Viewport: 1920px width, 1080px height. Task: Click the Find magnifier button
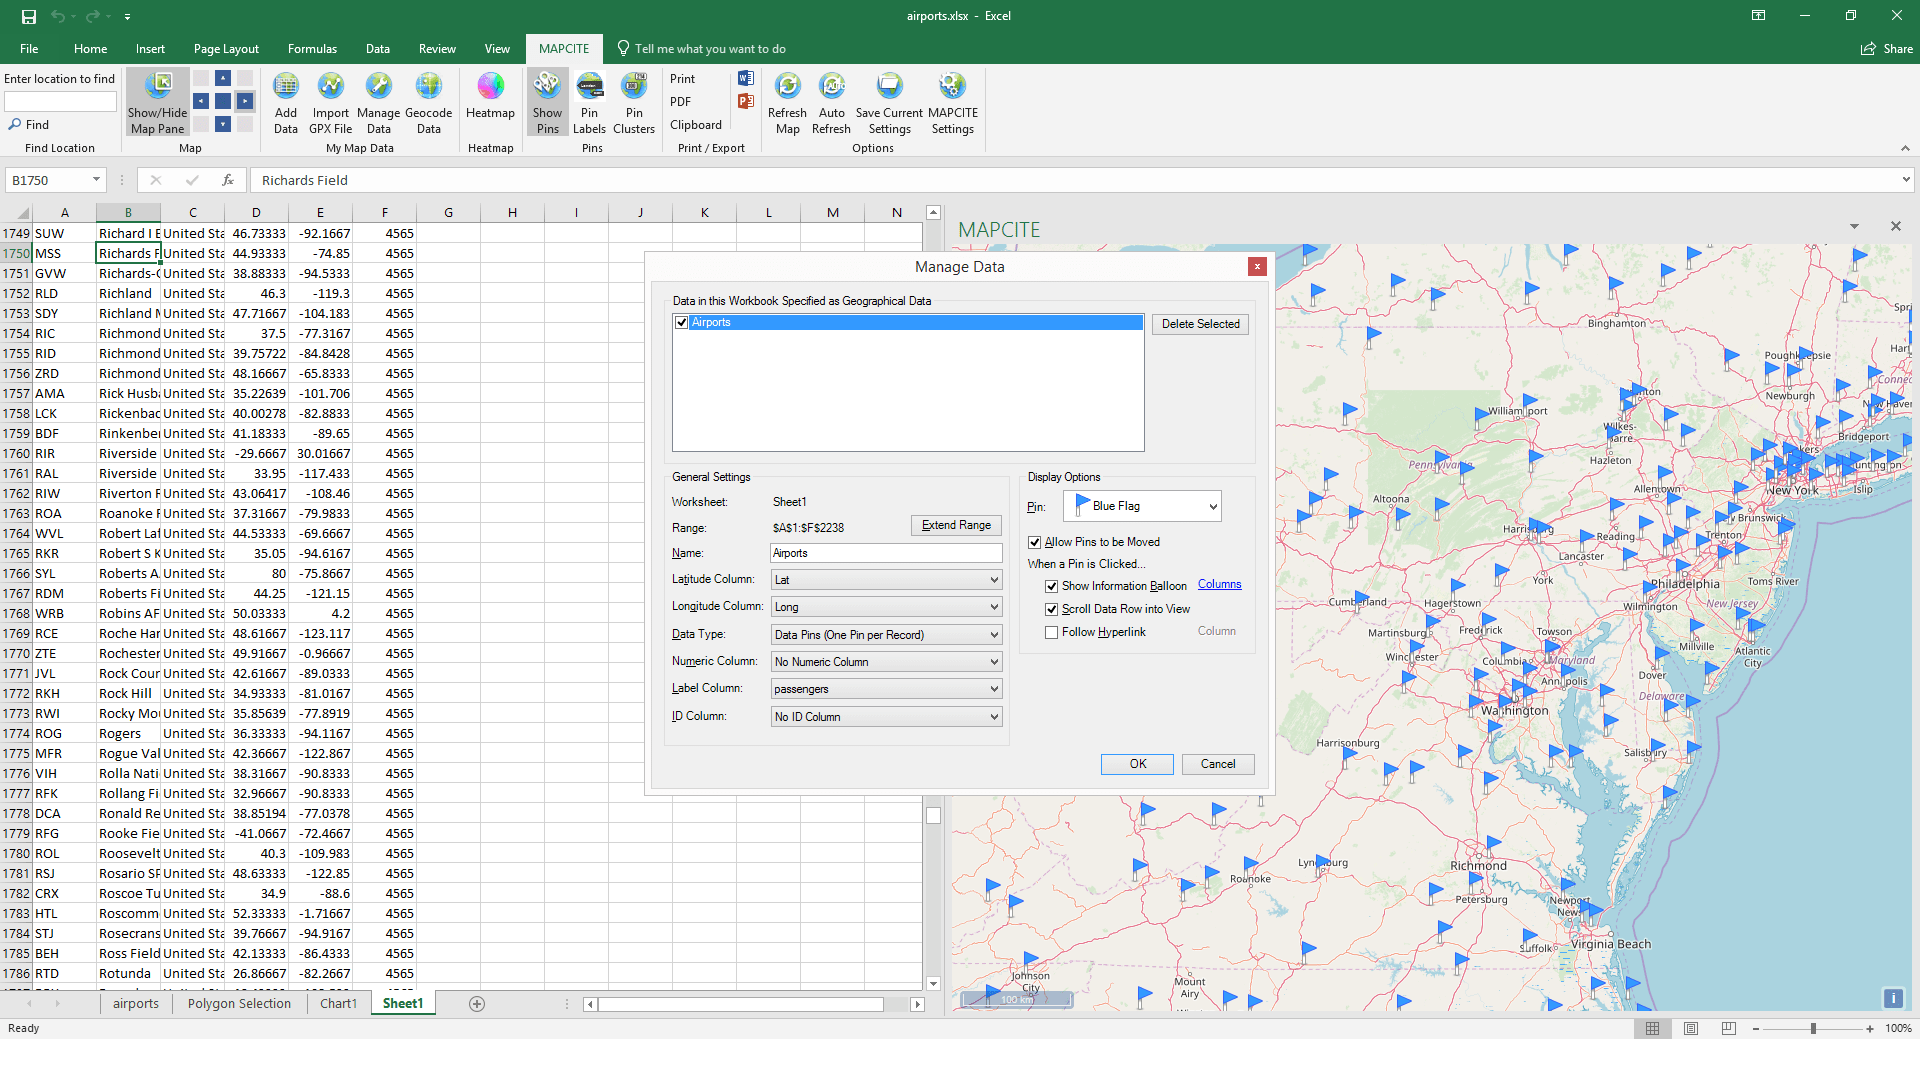(29, 125)
